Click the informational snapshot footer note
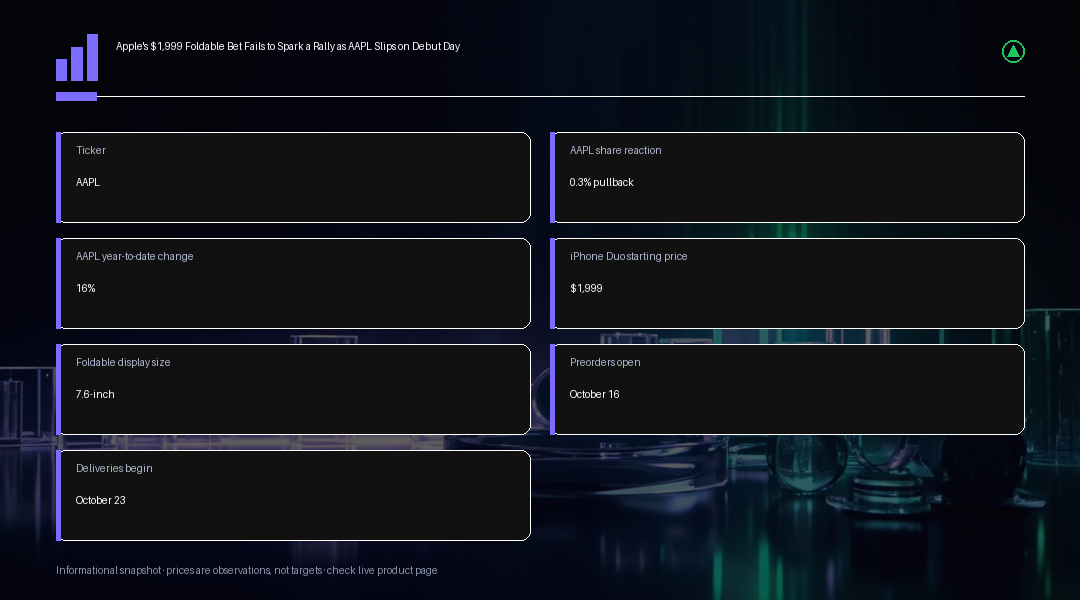Screen dimensions: 1080x600 click(x=247, y=570)
